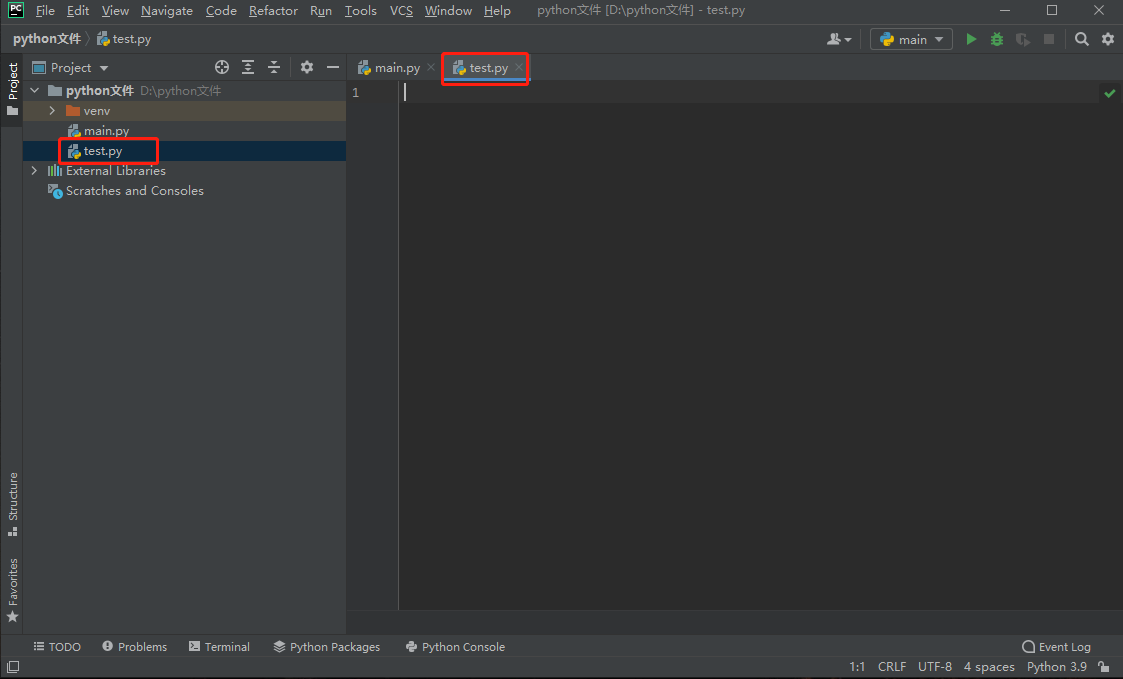1123x679 pixels.
Task: Toggle the Favorites tool window sidebar button
Action: tap(12, 589)
